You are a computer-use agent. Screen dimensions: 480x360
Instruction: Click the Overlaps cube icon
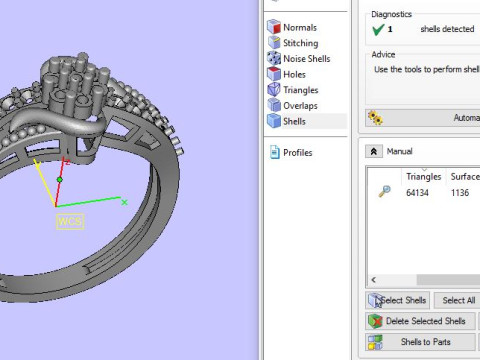(x=274, y=105)
